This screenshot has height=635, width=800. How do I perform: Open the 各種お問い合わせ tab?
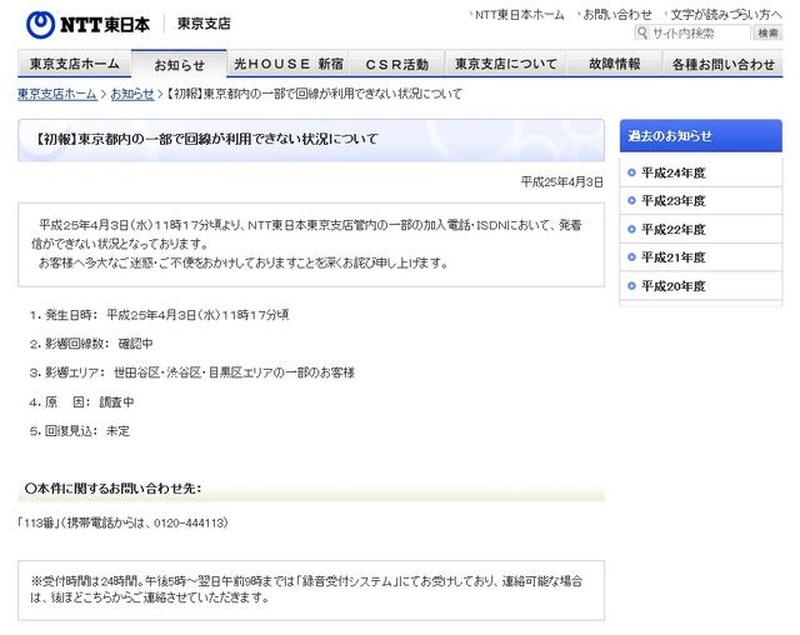723,64
